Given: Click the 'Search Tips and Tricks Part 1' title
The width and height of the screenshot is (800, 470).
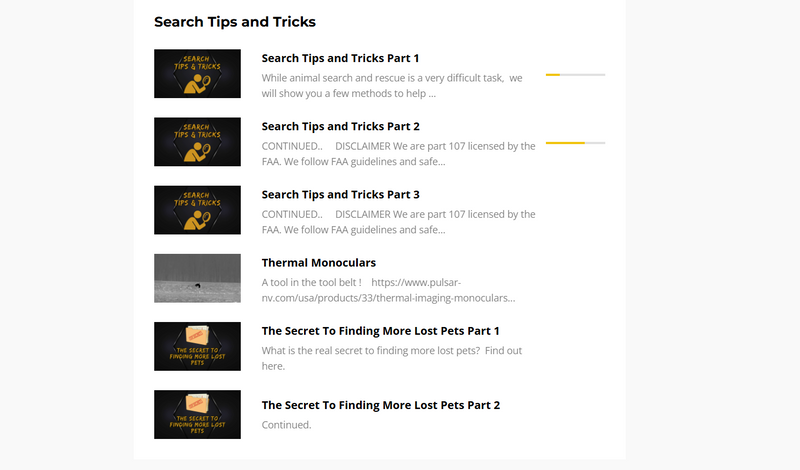Looking at the screenshot, I should click(340, 58).
